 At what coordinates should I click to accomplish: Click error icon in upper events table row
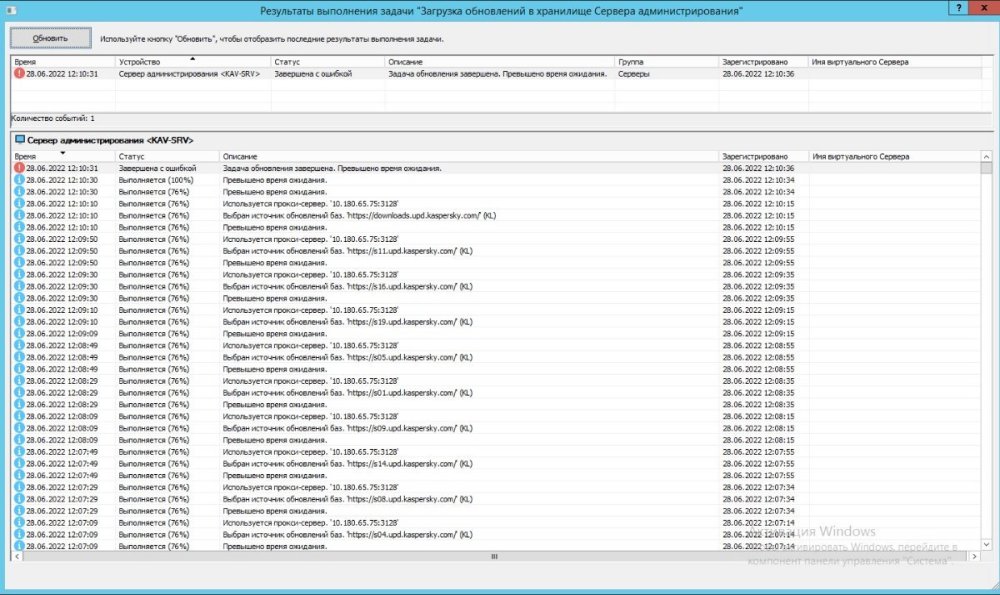pyautogui.click(x=19, y=73)
